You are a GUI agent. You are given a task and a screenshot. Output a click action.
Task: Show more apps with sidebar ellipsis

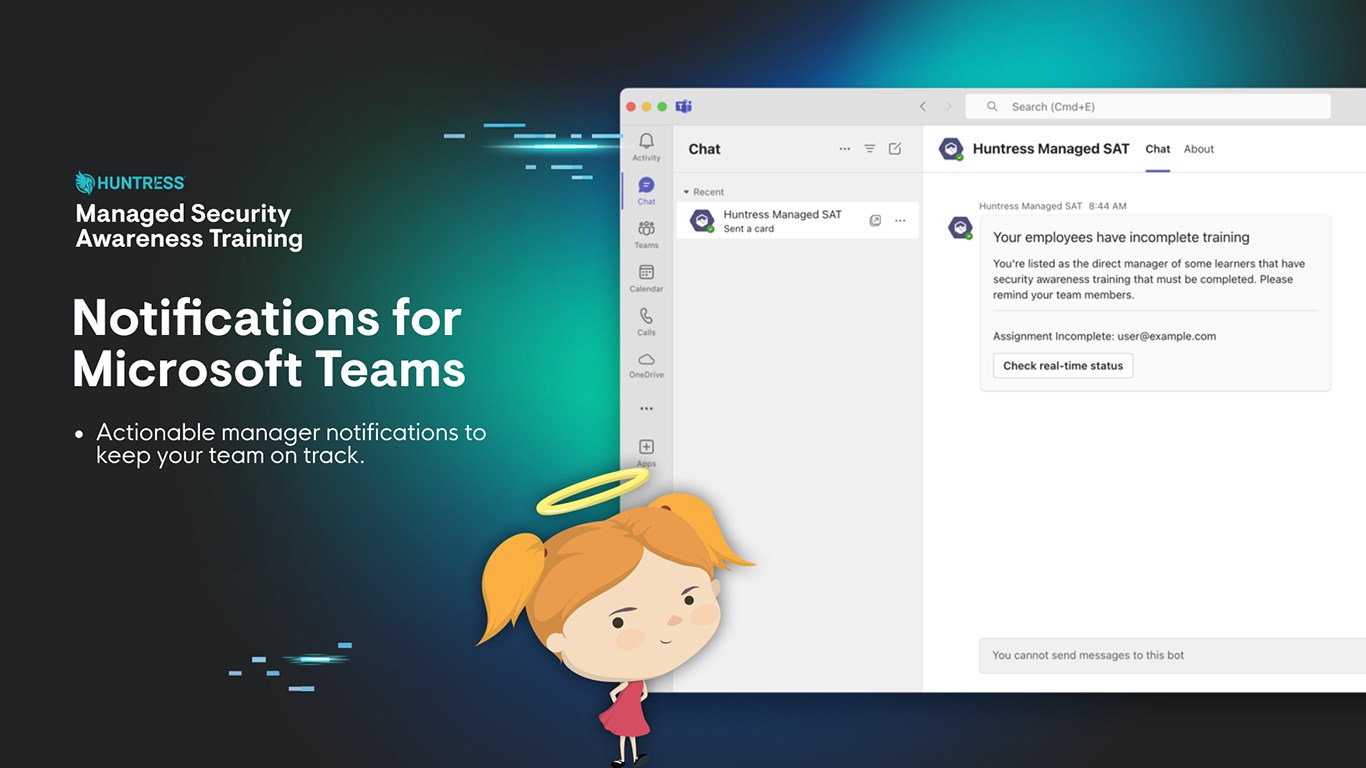click(646, 408)
